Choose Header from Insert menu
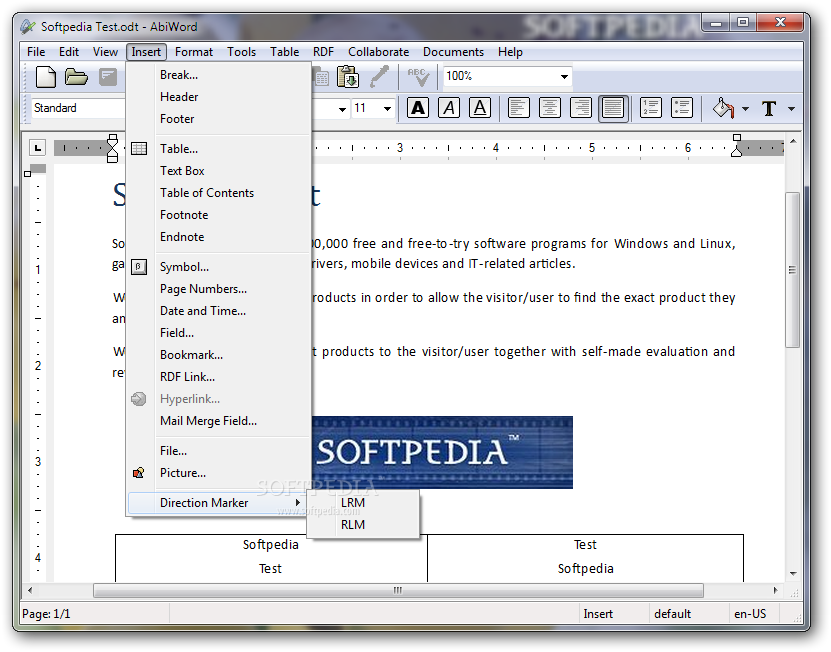Image resolution: width=831 pixels, height=652 pixels. coord(219,97)
